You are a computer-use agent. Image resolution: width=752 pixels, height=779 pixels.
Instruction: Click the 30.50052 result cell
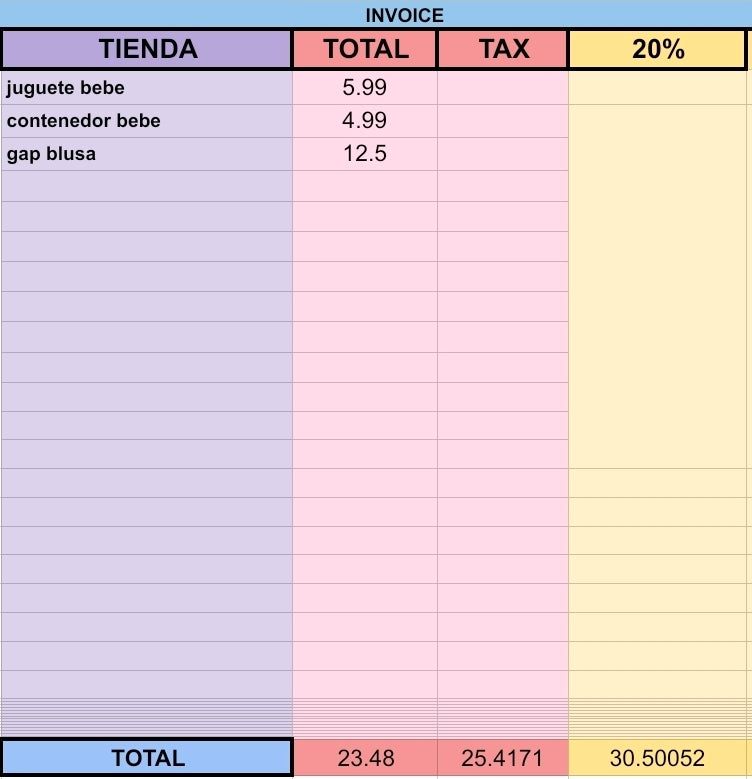click(658, 758)
